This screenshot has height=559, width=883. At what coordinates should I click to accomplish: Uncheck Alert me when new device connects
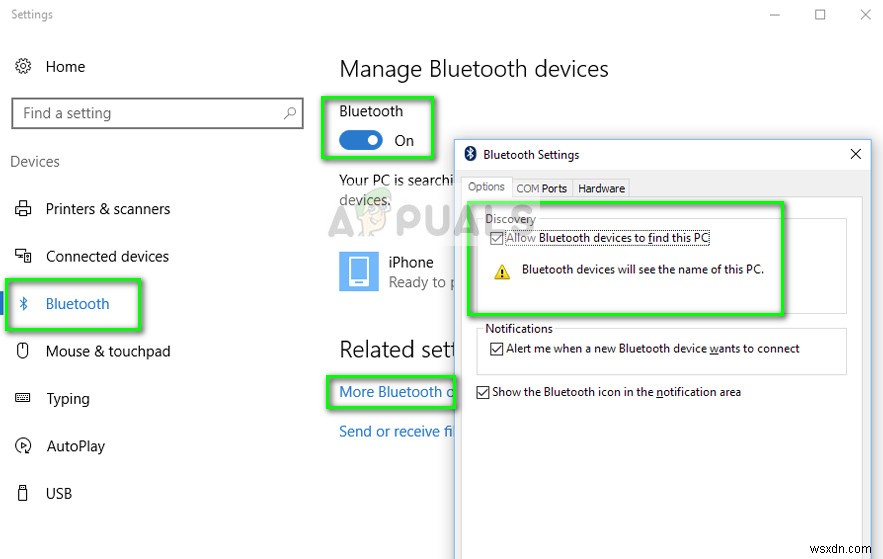[496, 349]
